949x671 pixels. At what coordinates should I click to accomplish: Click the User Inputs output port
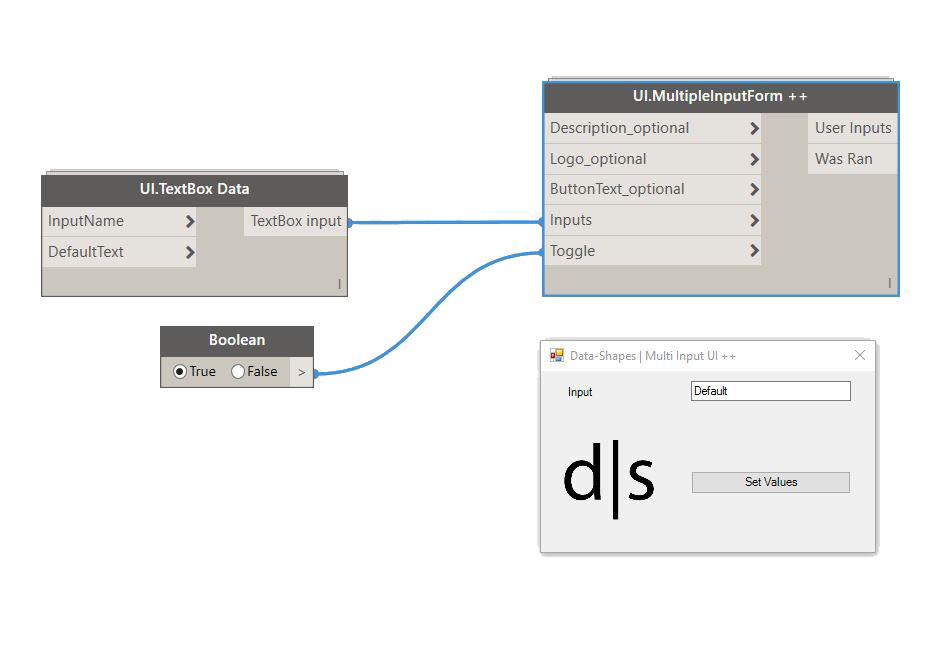pyautogui.click(x=852, y=128)
